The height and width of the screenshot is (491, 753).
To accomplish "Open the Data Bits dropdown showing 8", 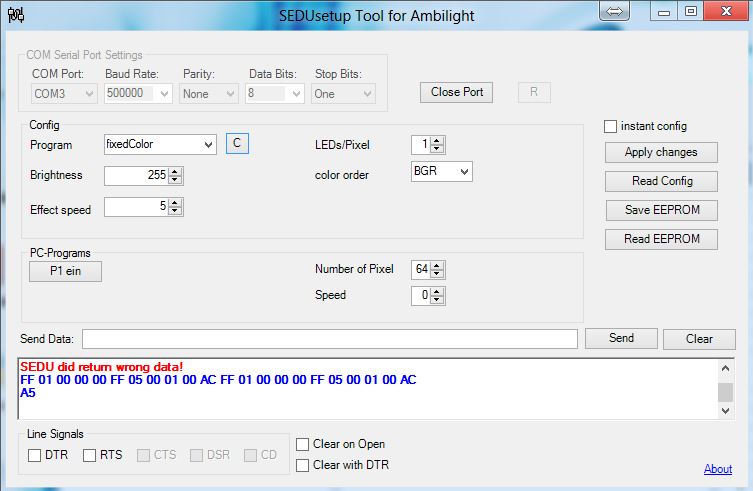I will pyautogui.click(x=275, y=94).
